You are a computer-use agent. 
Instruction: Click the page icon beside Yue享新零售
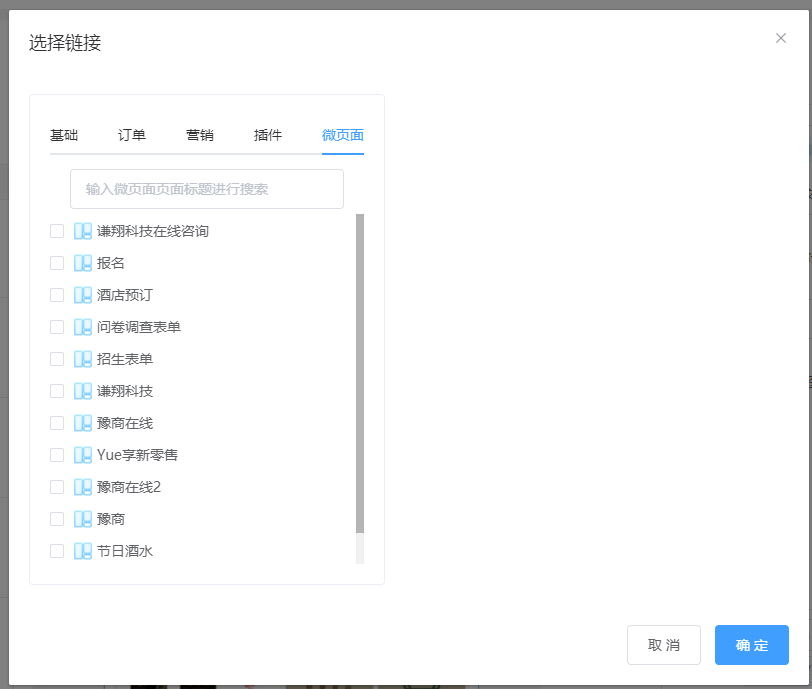[x=83, y=455]
